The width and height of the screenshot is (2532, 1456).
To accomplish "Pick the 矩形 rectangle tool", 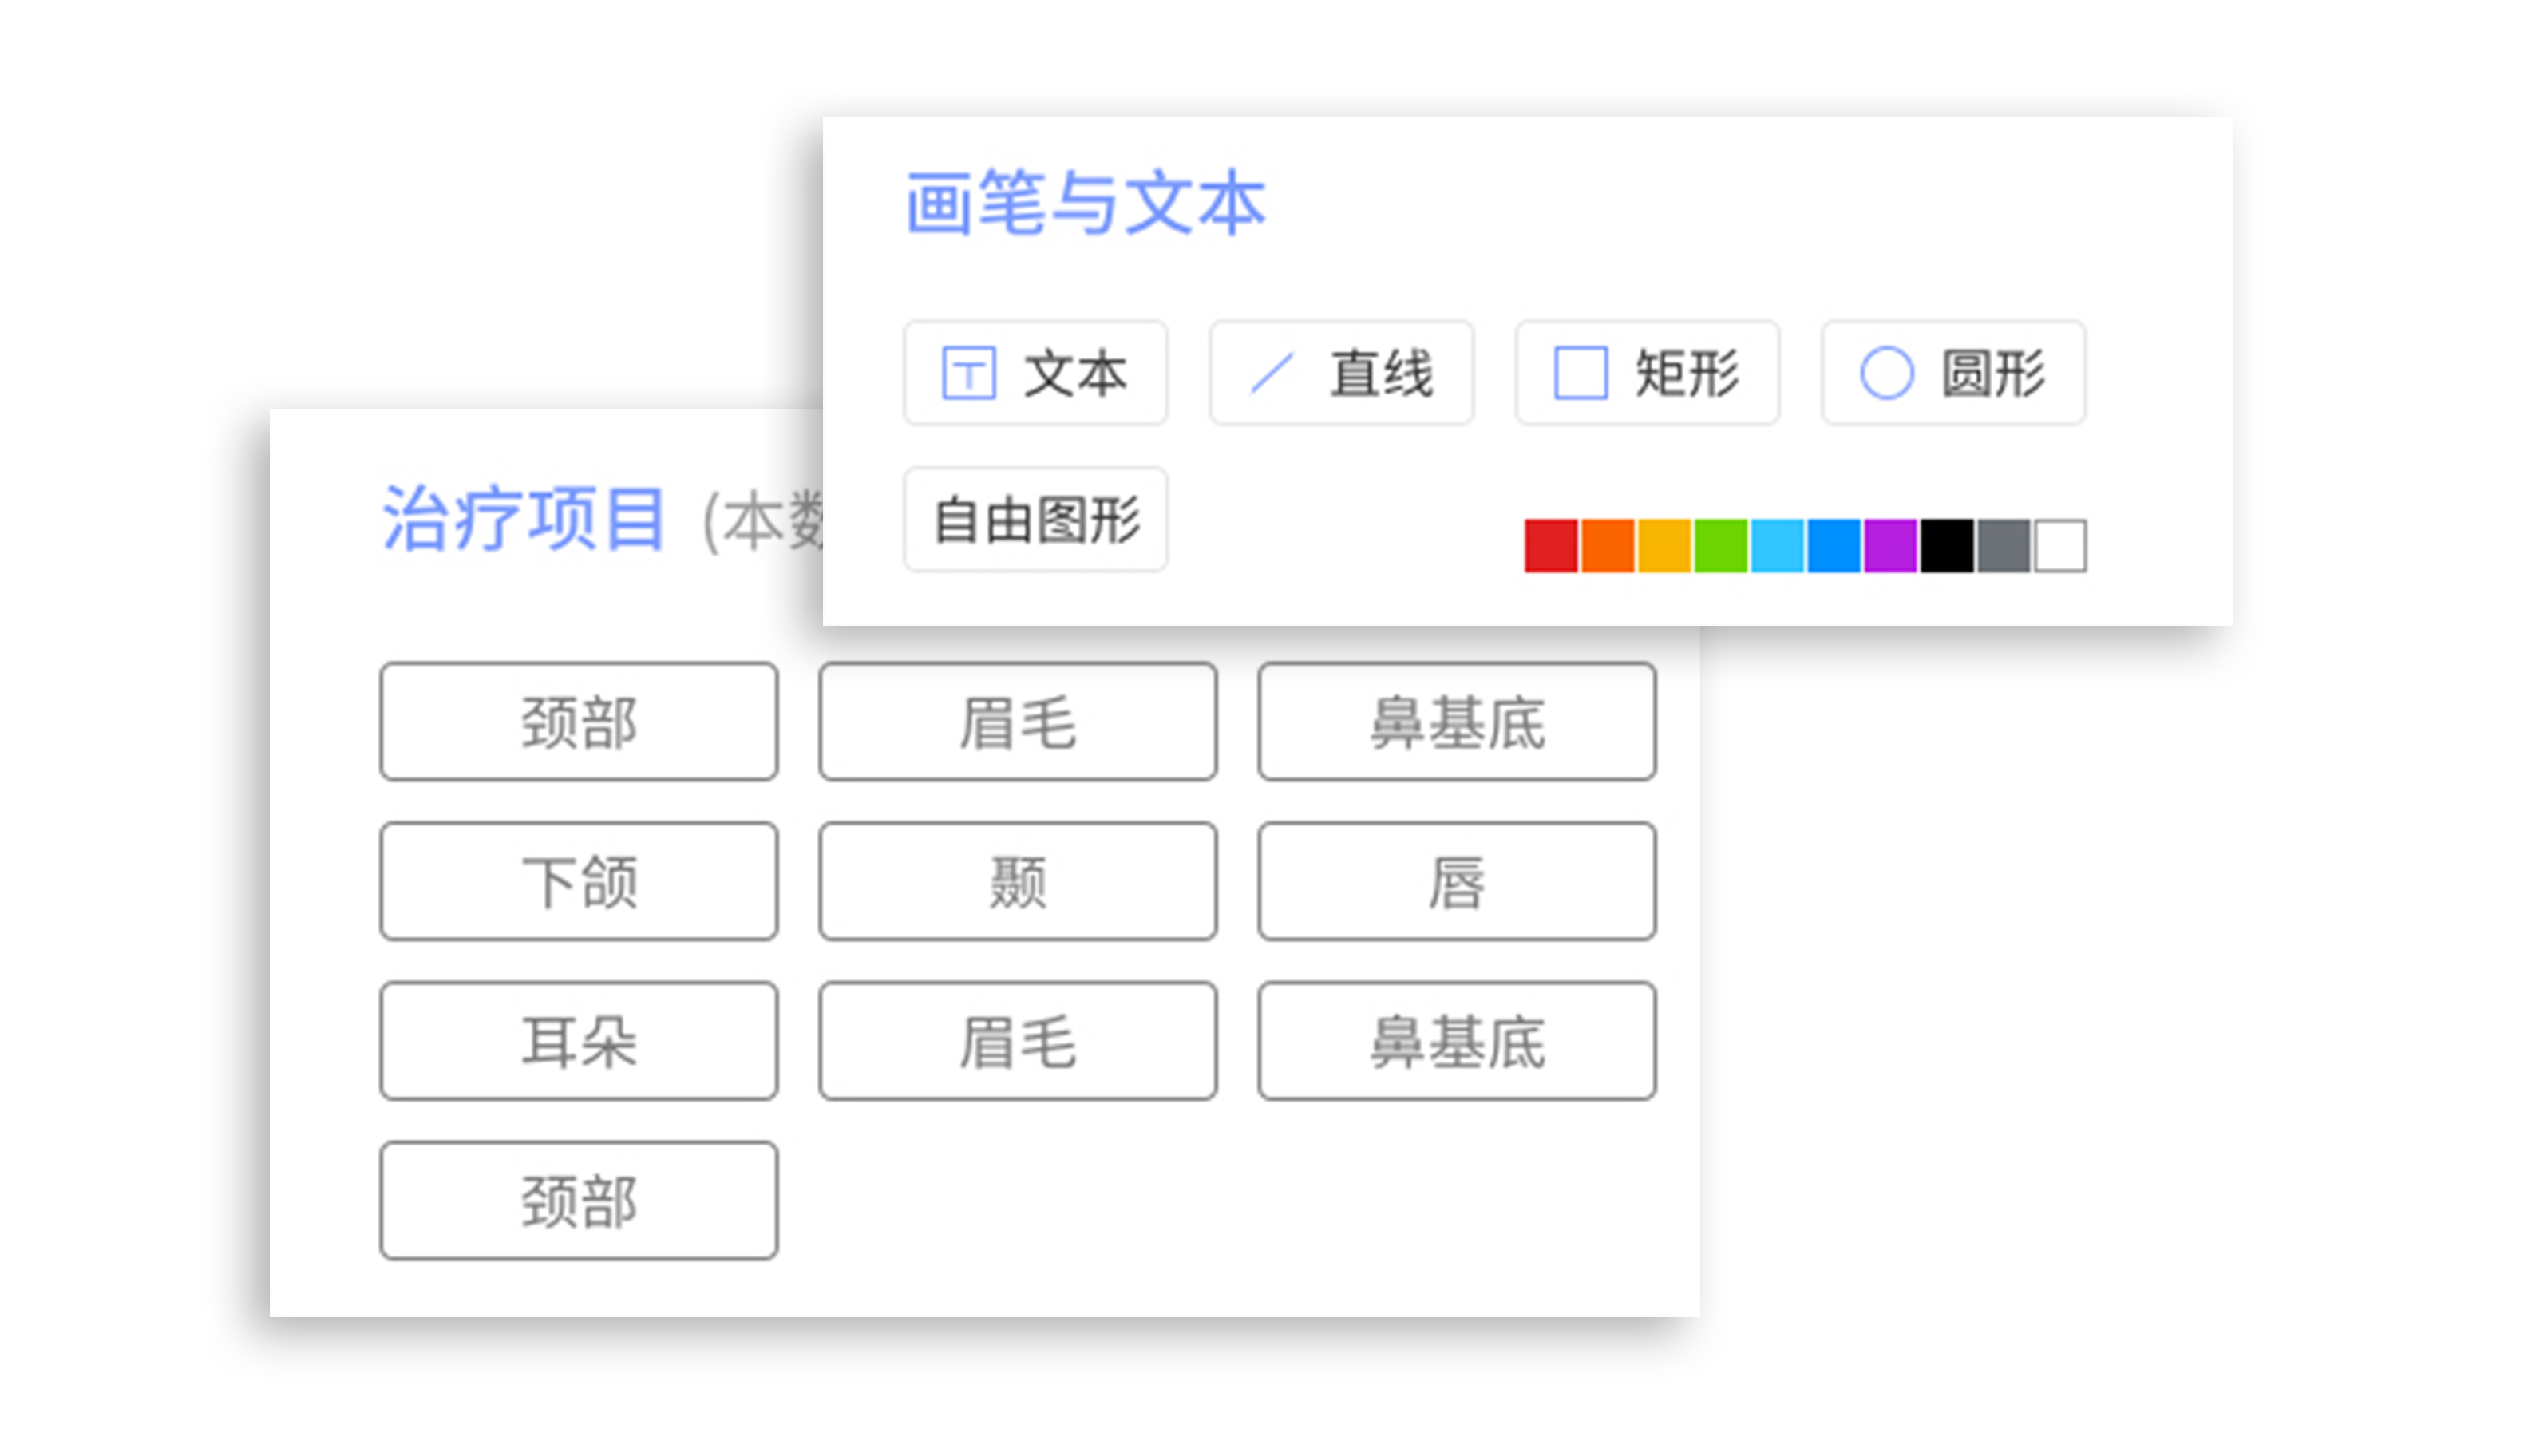I will point(1647,373).
